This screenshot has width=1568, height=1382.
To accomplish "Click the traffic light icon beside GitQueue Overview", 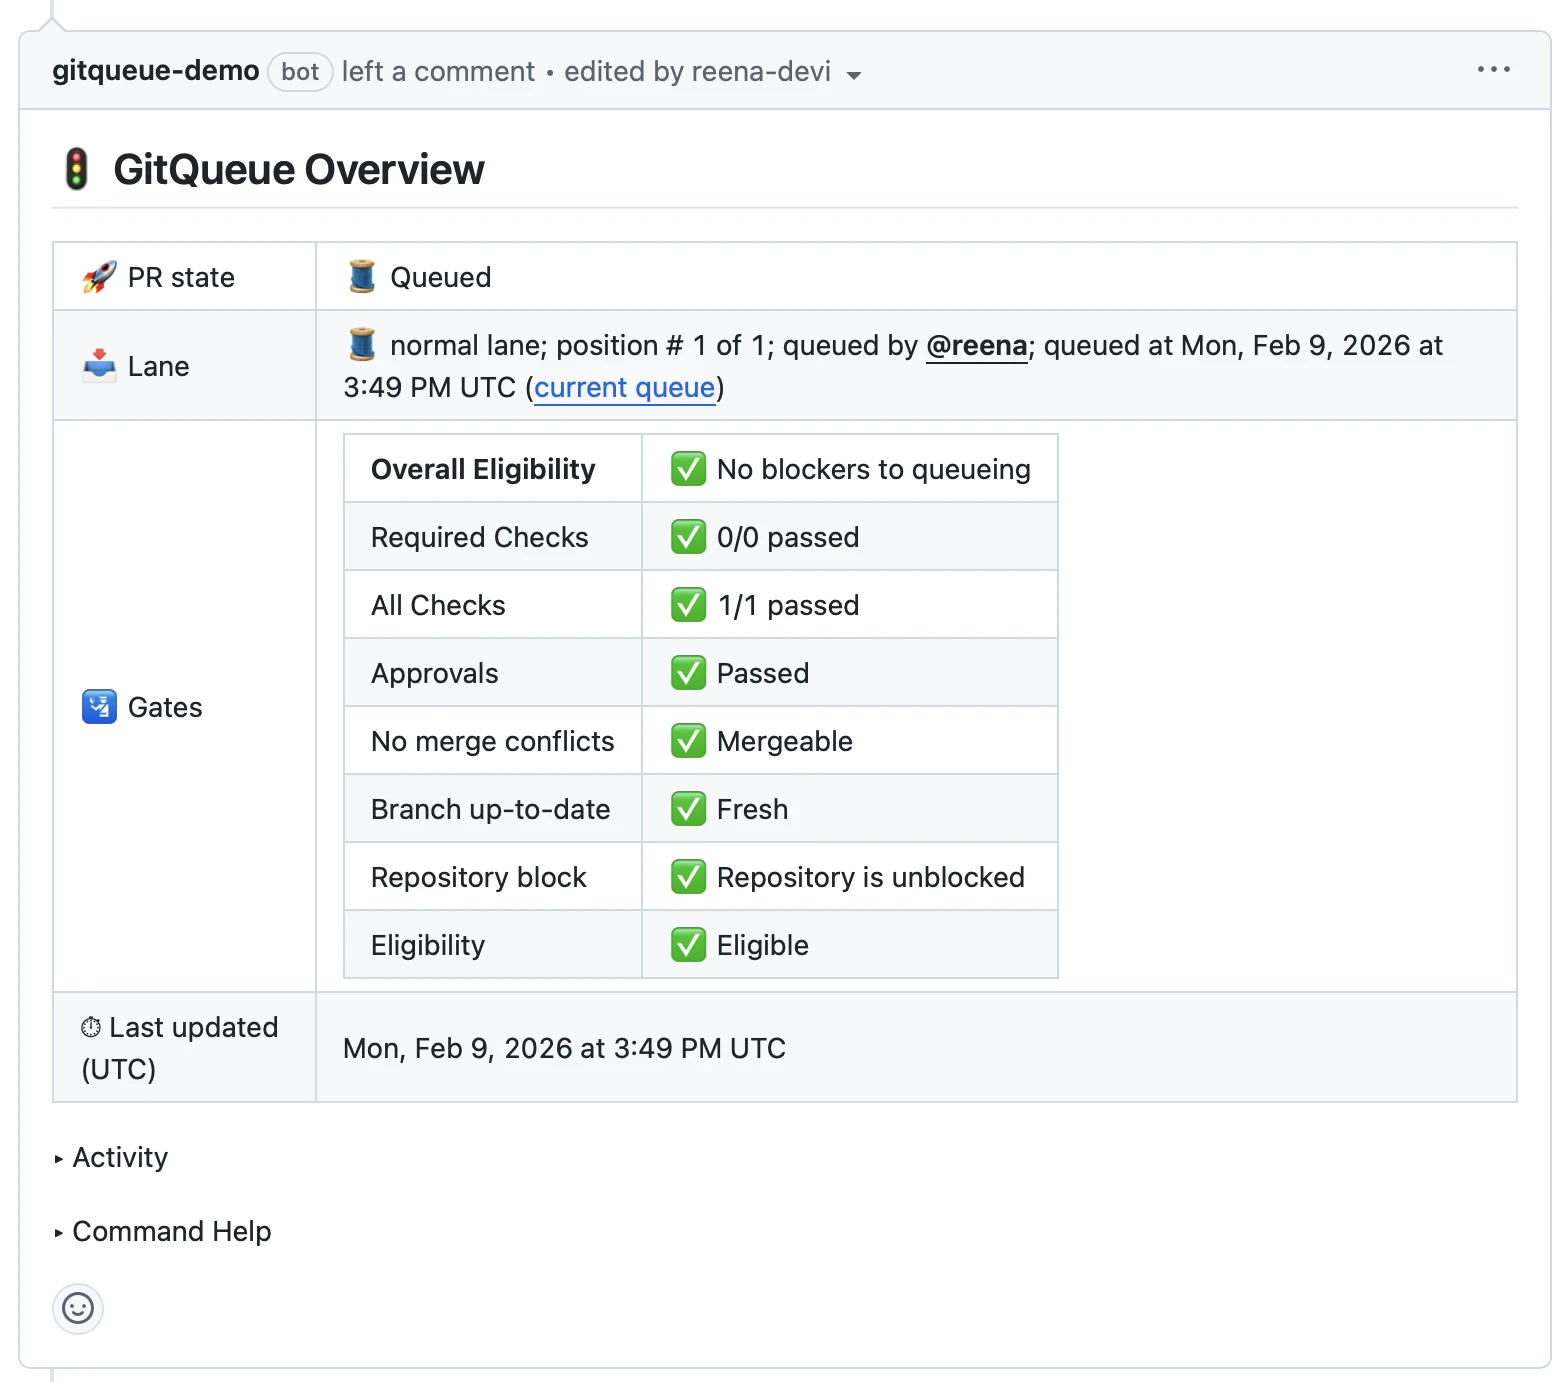I will (x=77, y=169).
